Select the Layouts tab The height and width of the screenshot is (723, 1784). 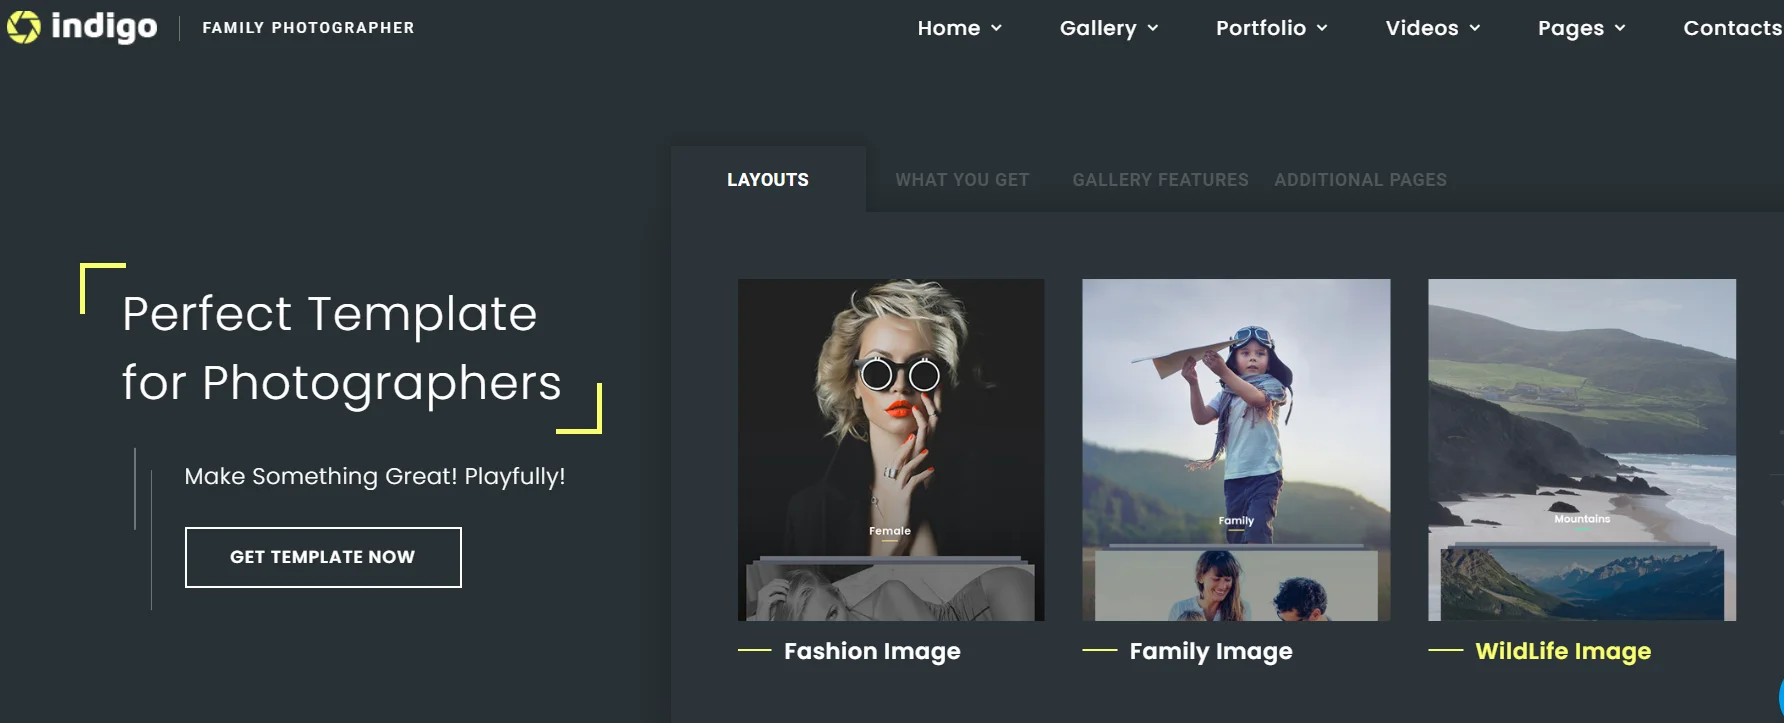[x=767, y=180]
